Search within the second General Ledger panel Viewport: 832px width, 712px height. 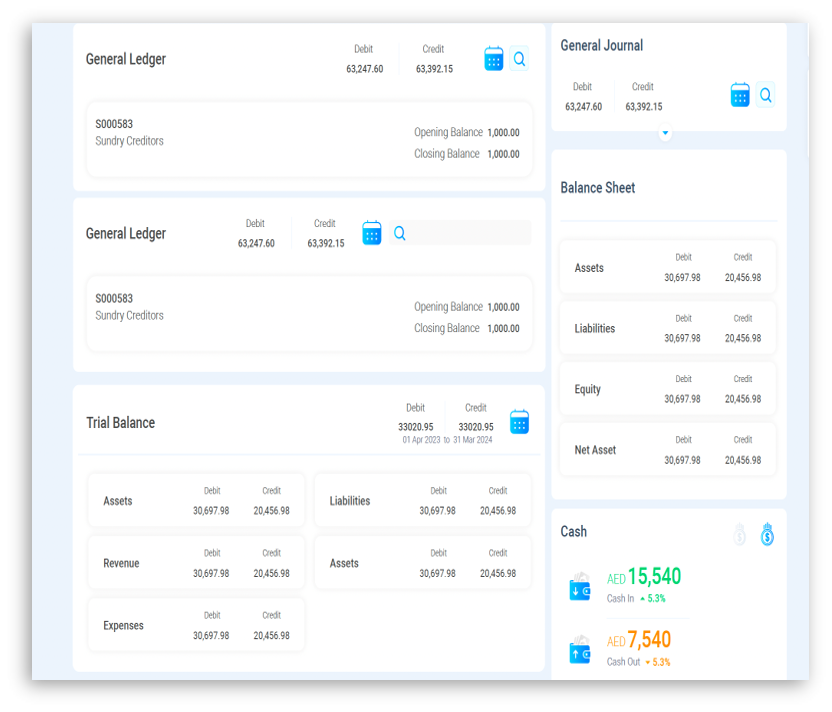pyautogui.click(x=400, y=233)
